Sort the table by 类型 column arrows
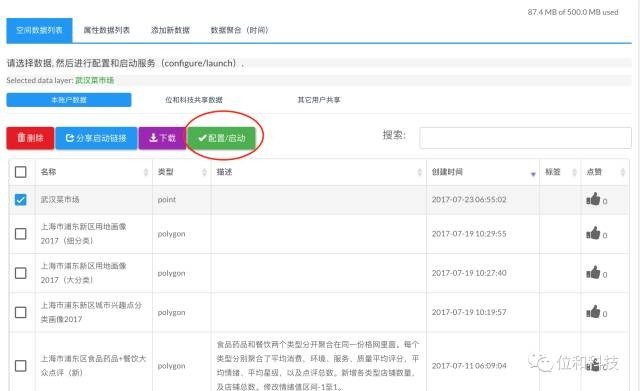 click(204, 172)
